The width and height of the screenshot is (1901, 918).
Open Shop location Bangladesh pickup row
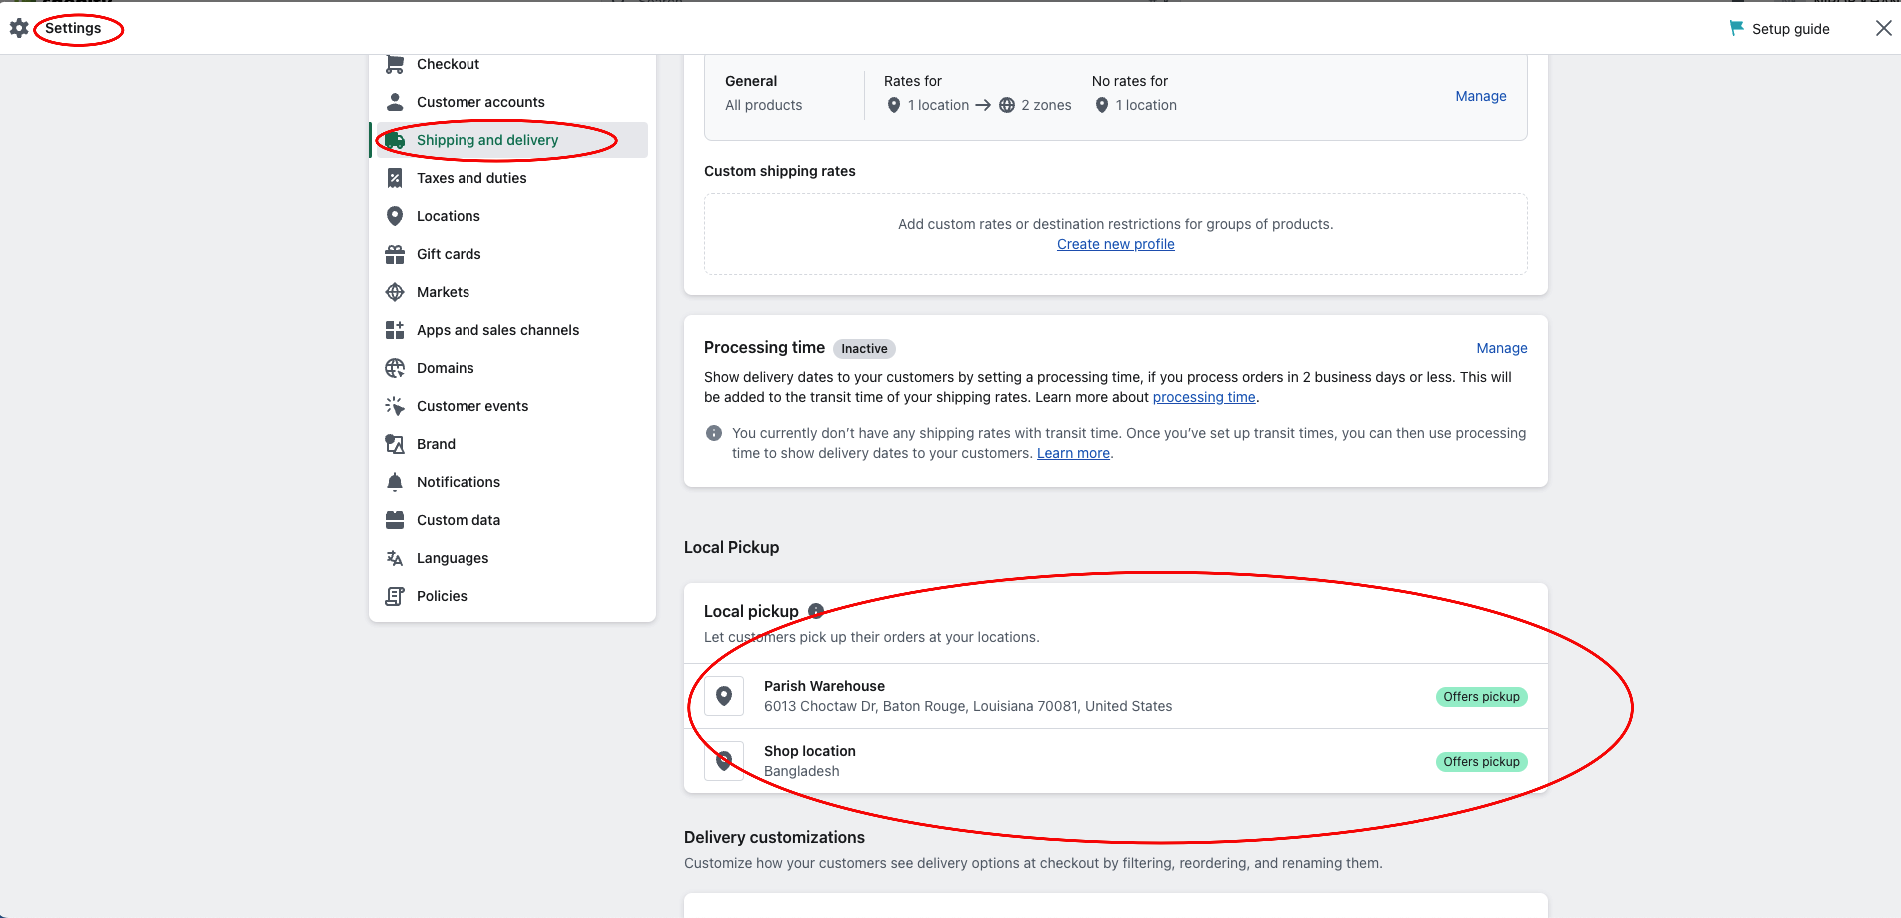click(1115, 761)
